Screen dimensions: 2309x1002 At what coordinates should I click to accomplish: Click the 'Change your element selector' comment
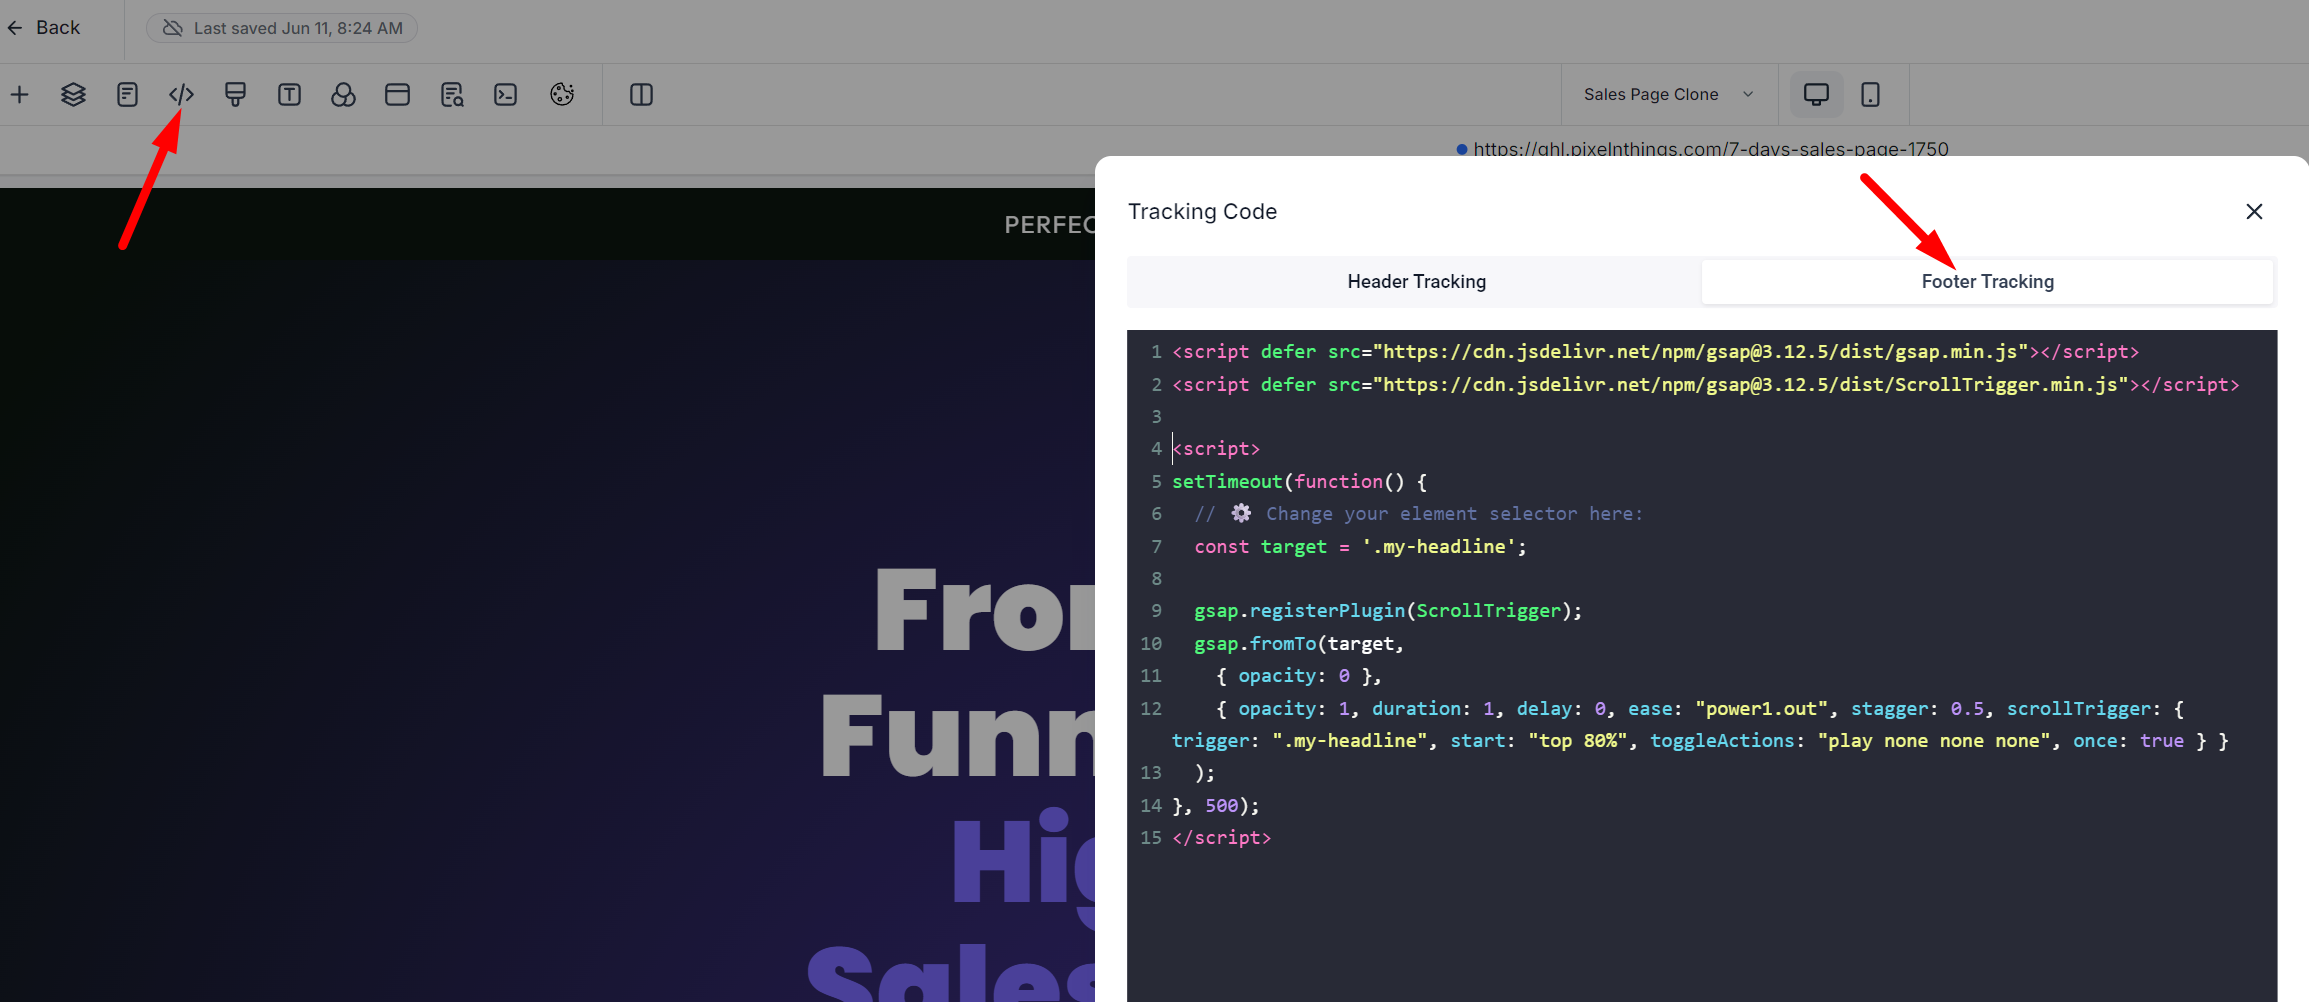pos(1418,514)
